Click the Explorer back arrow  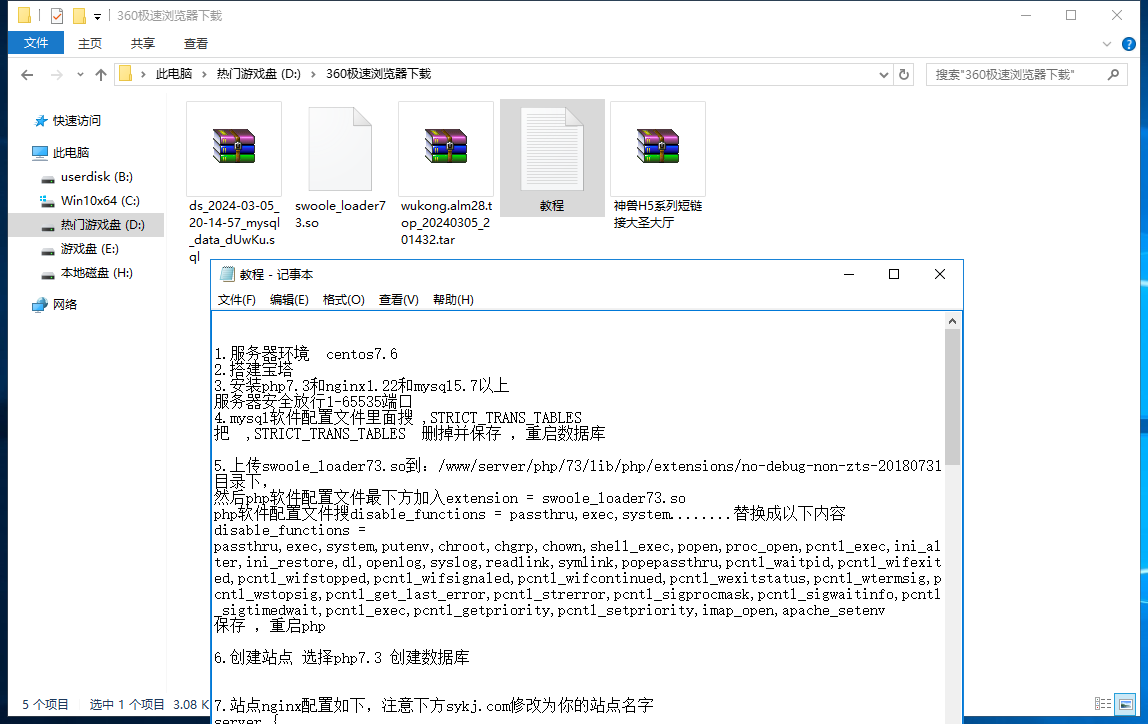[27, 75]
